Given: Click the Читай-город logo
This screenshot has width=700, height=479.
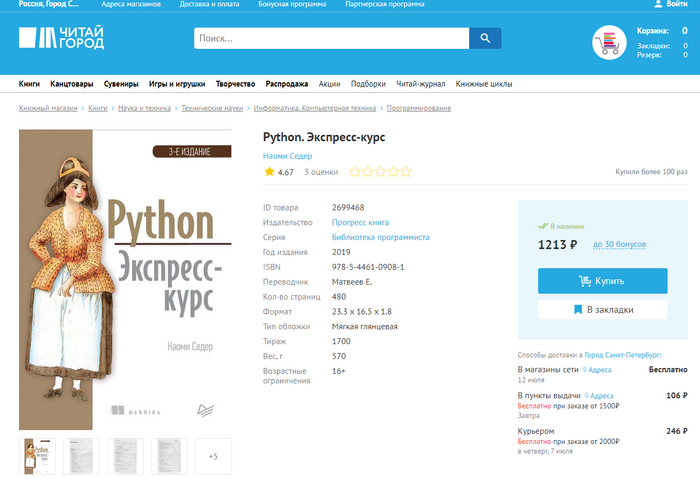Looking at the screenshot, I should [60, 39].
